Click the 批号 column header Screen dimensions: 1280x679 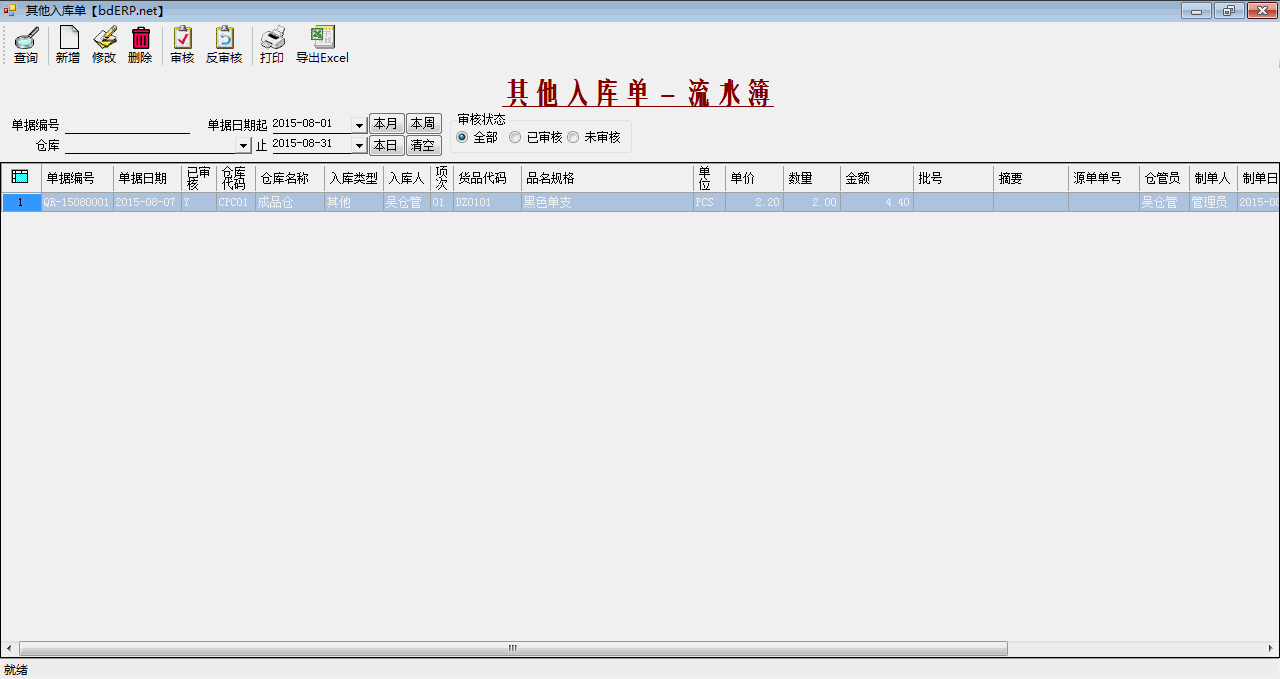pyautogui.click(x=953, y=178)
